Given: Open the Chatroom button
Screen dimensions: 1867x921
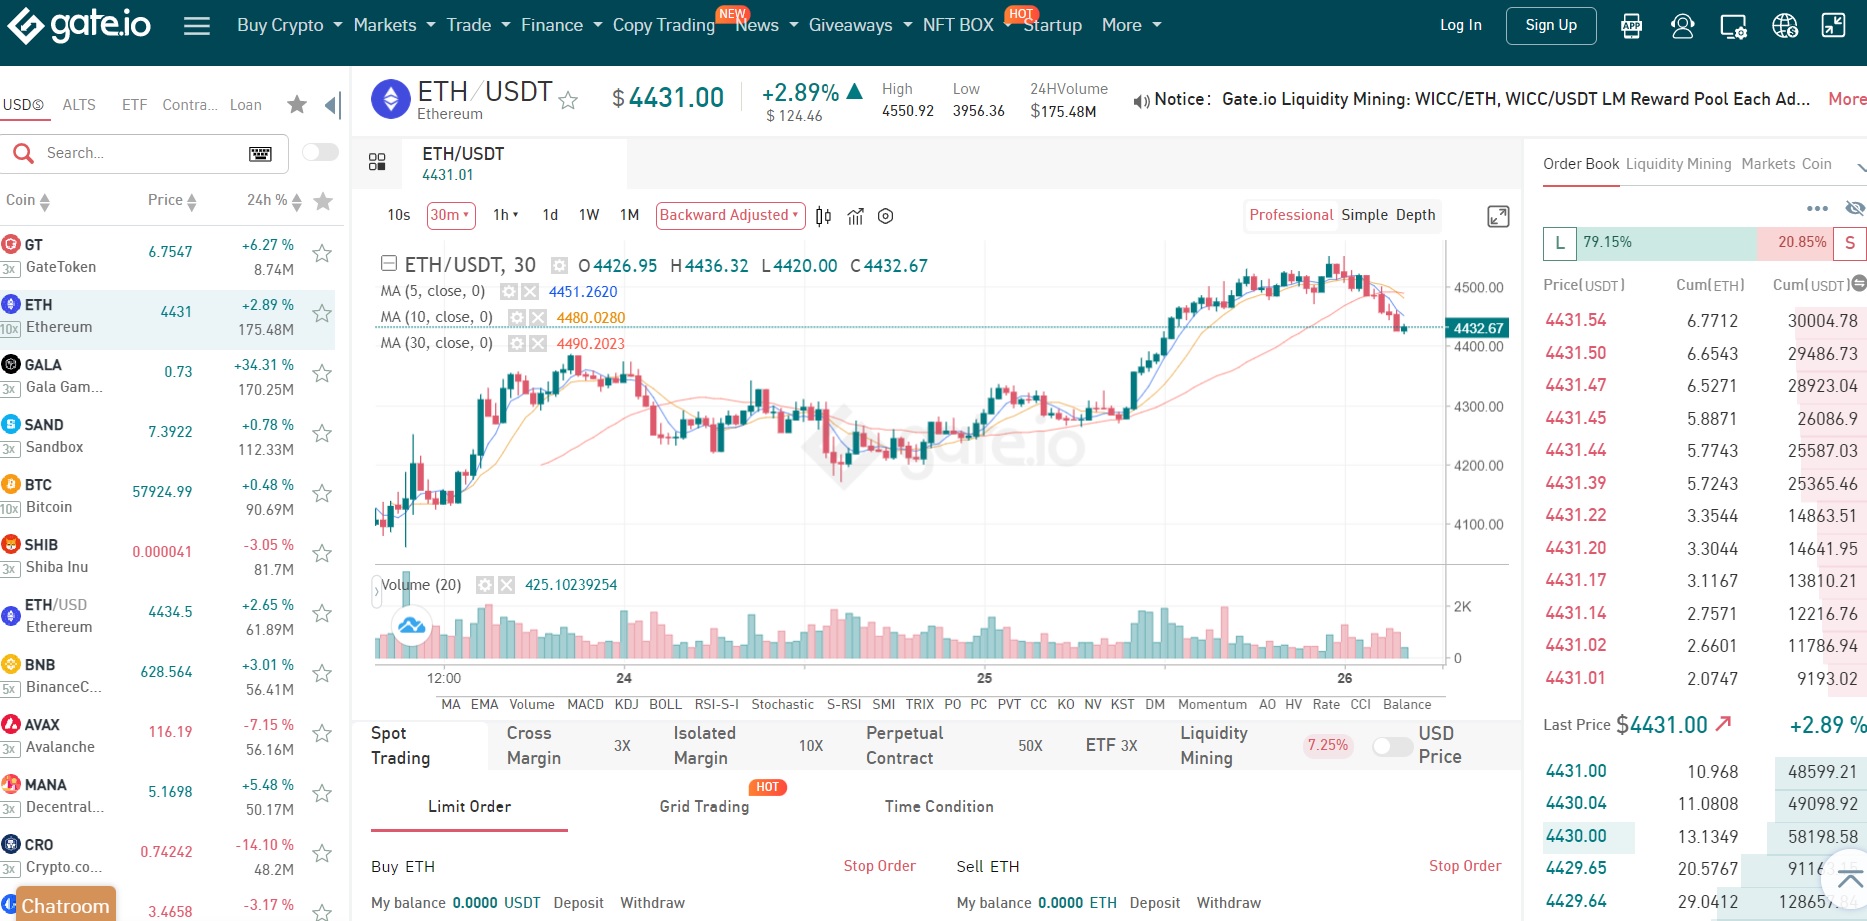Looking at the screenshot, I should (66, 905).
